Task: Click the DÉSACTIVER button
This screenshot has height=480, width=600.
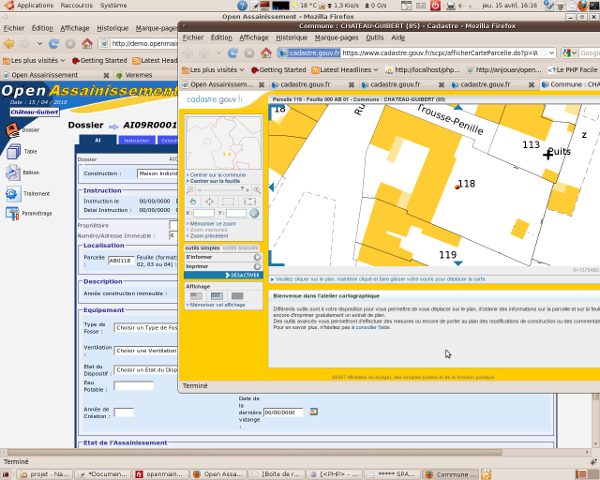Action: [224, 275]
